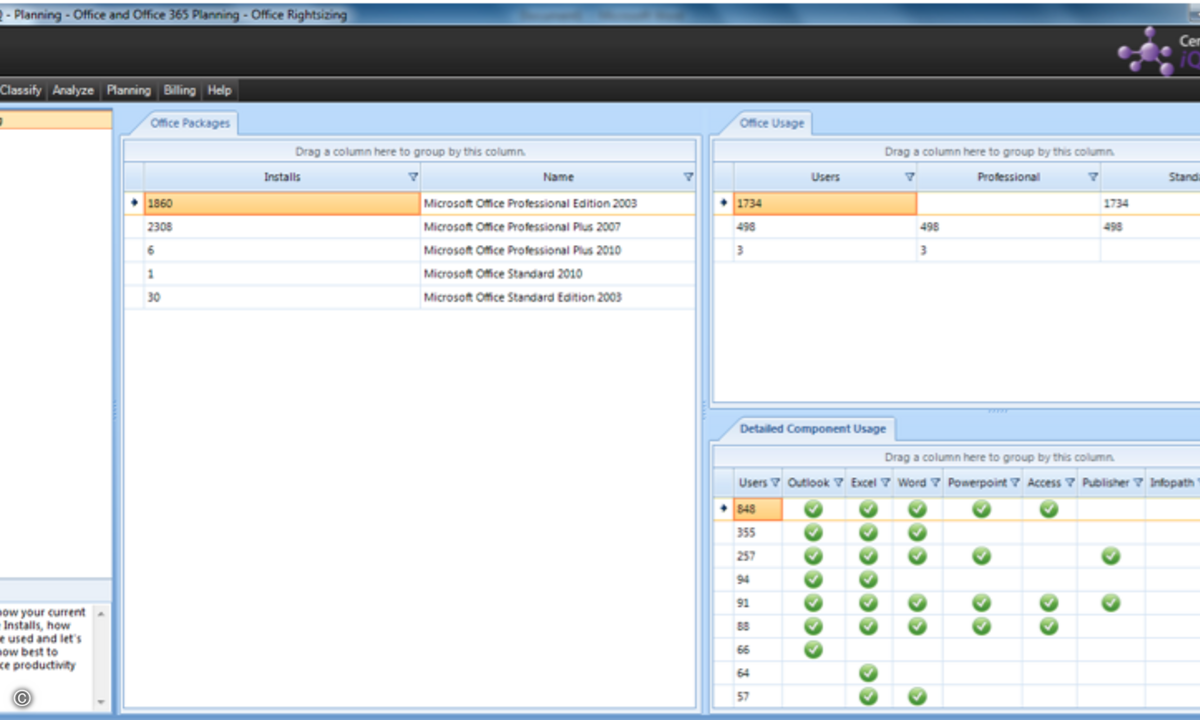Open the Planning menu
The height and width of the screenshot is (720, 1200).
(x=129, y=90)
